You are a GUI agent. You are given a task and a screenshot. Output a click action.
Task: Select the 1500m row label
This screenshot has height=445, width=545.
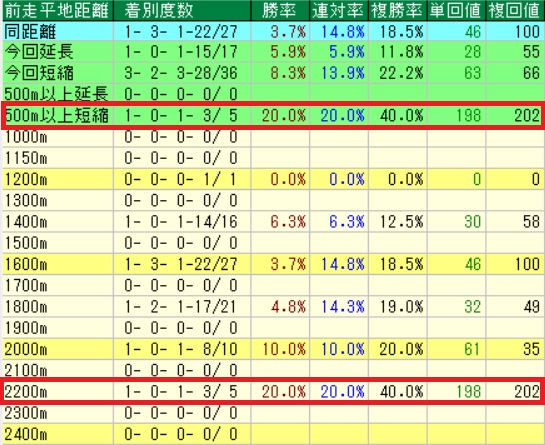(26, 243)
